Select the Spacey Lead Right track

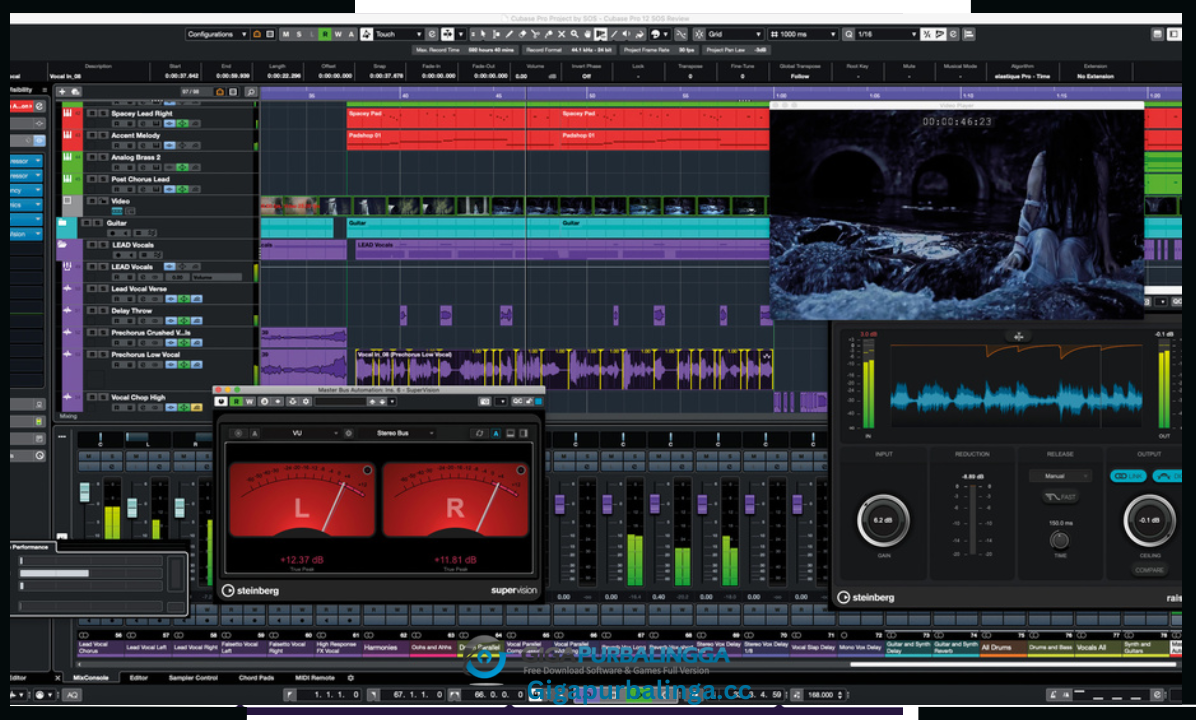(142, 113)
